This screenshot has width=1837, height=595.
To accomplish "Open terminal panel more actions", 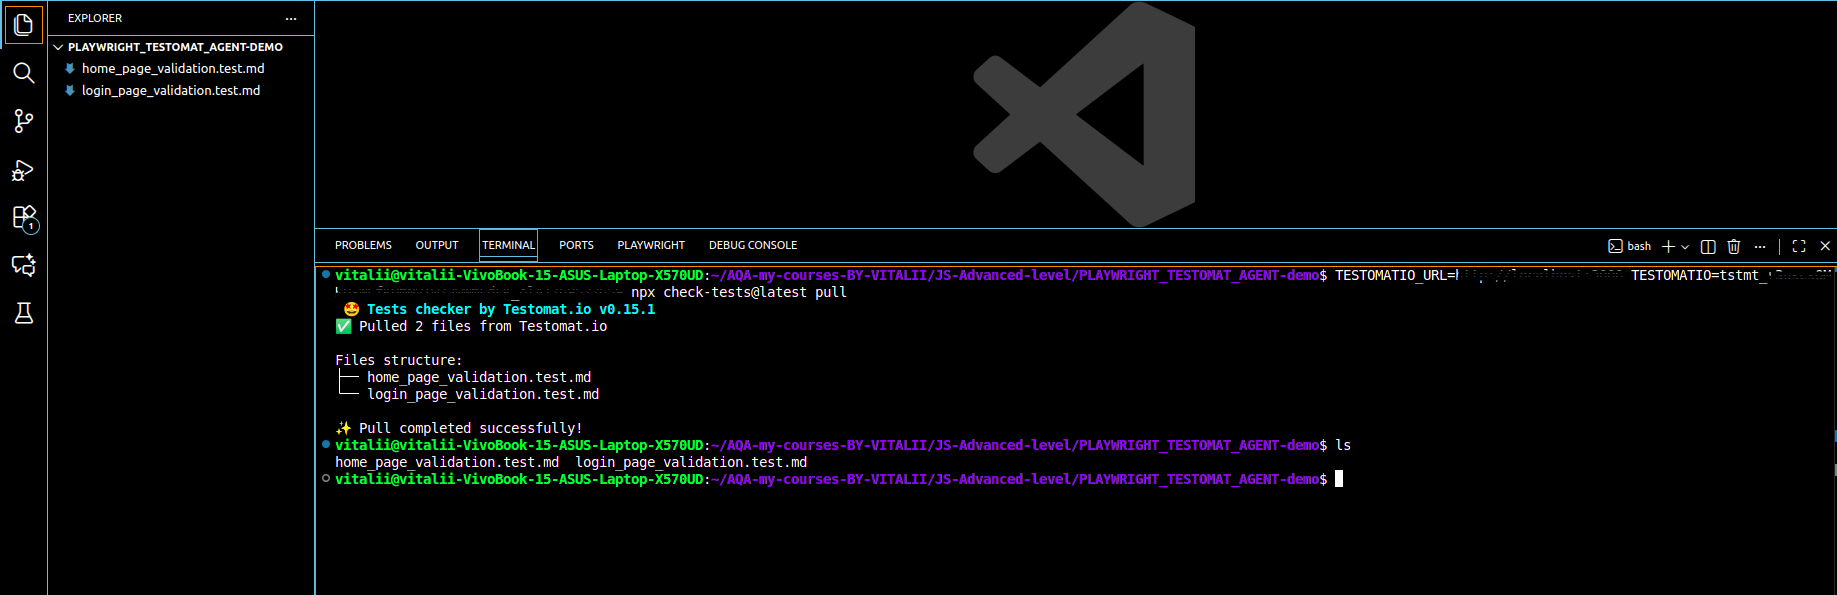I will pos(1760,246).
